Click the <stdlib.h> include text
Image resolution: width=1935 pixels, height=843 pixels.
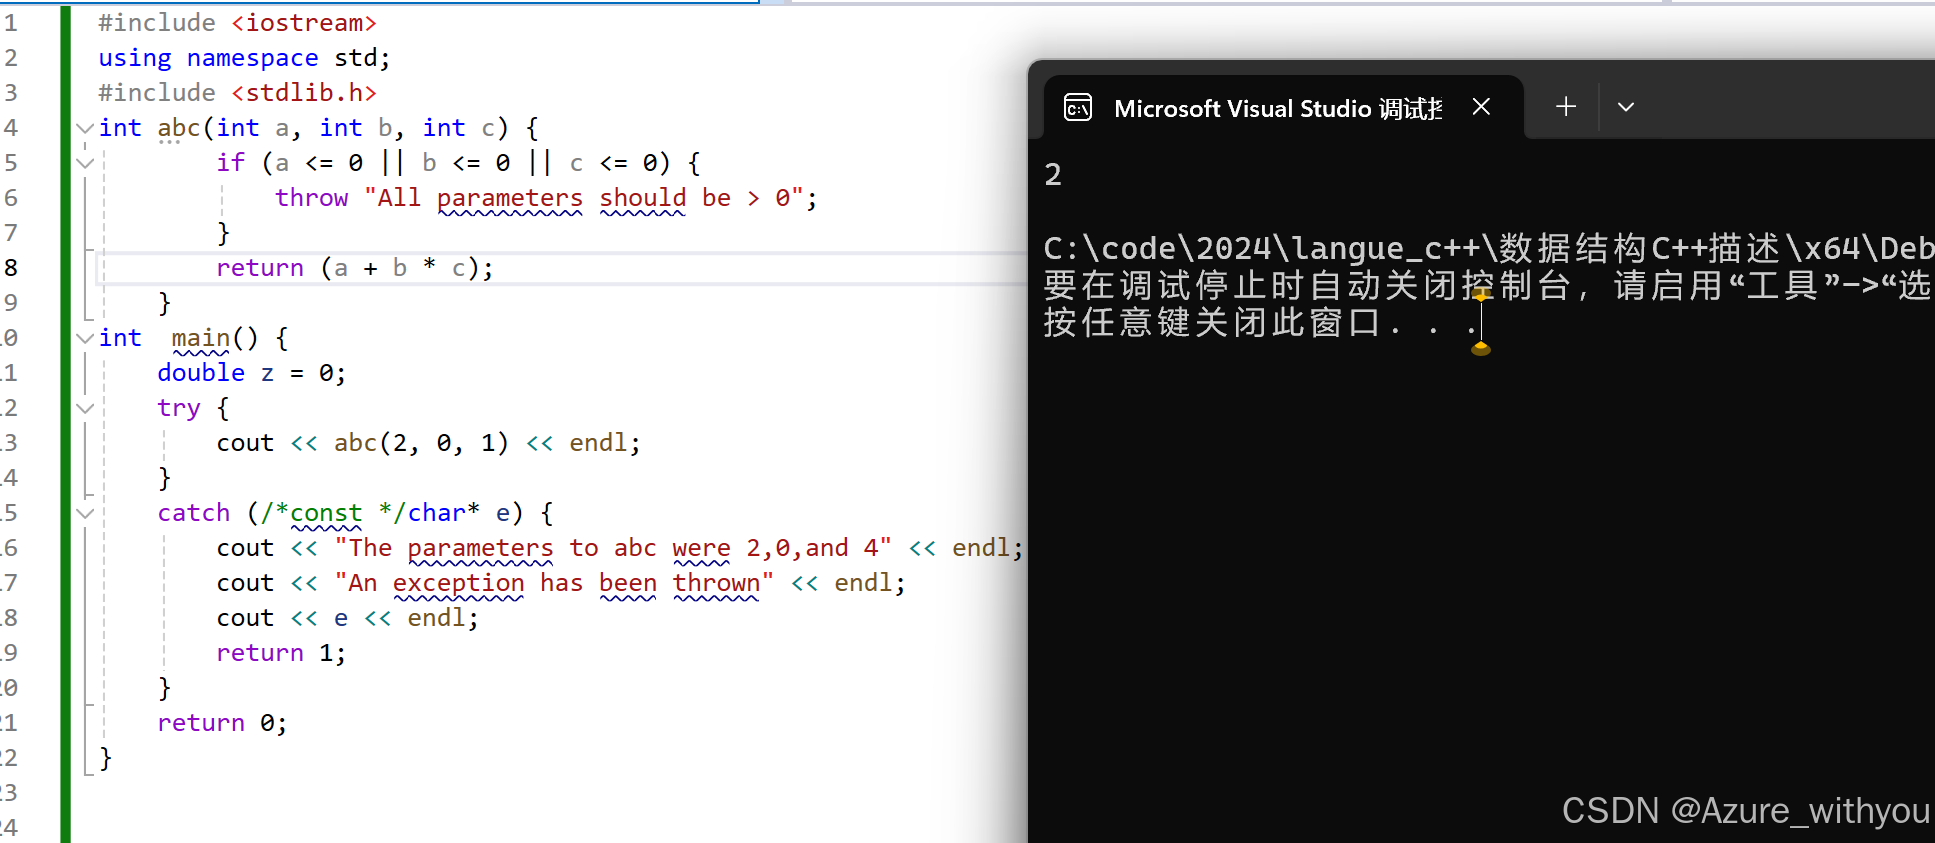pos(304,93)
